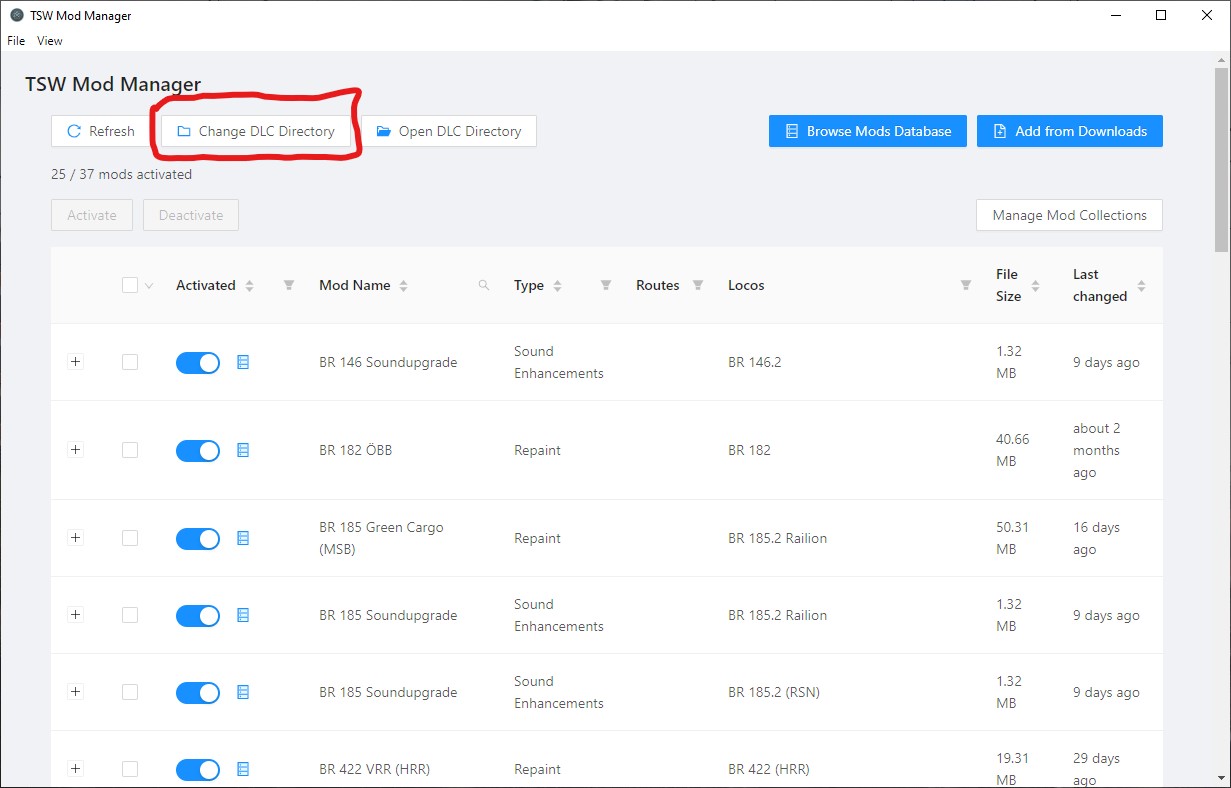Open the File menu
Screen dimensions: 1231x788
16,41
